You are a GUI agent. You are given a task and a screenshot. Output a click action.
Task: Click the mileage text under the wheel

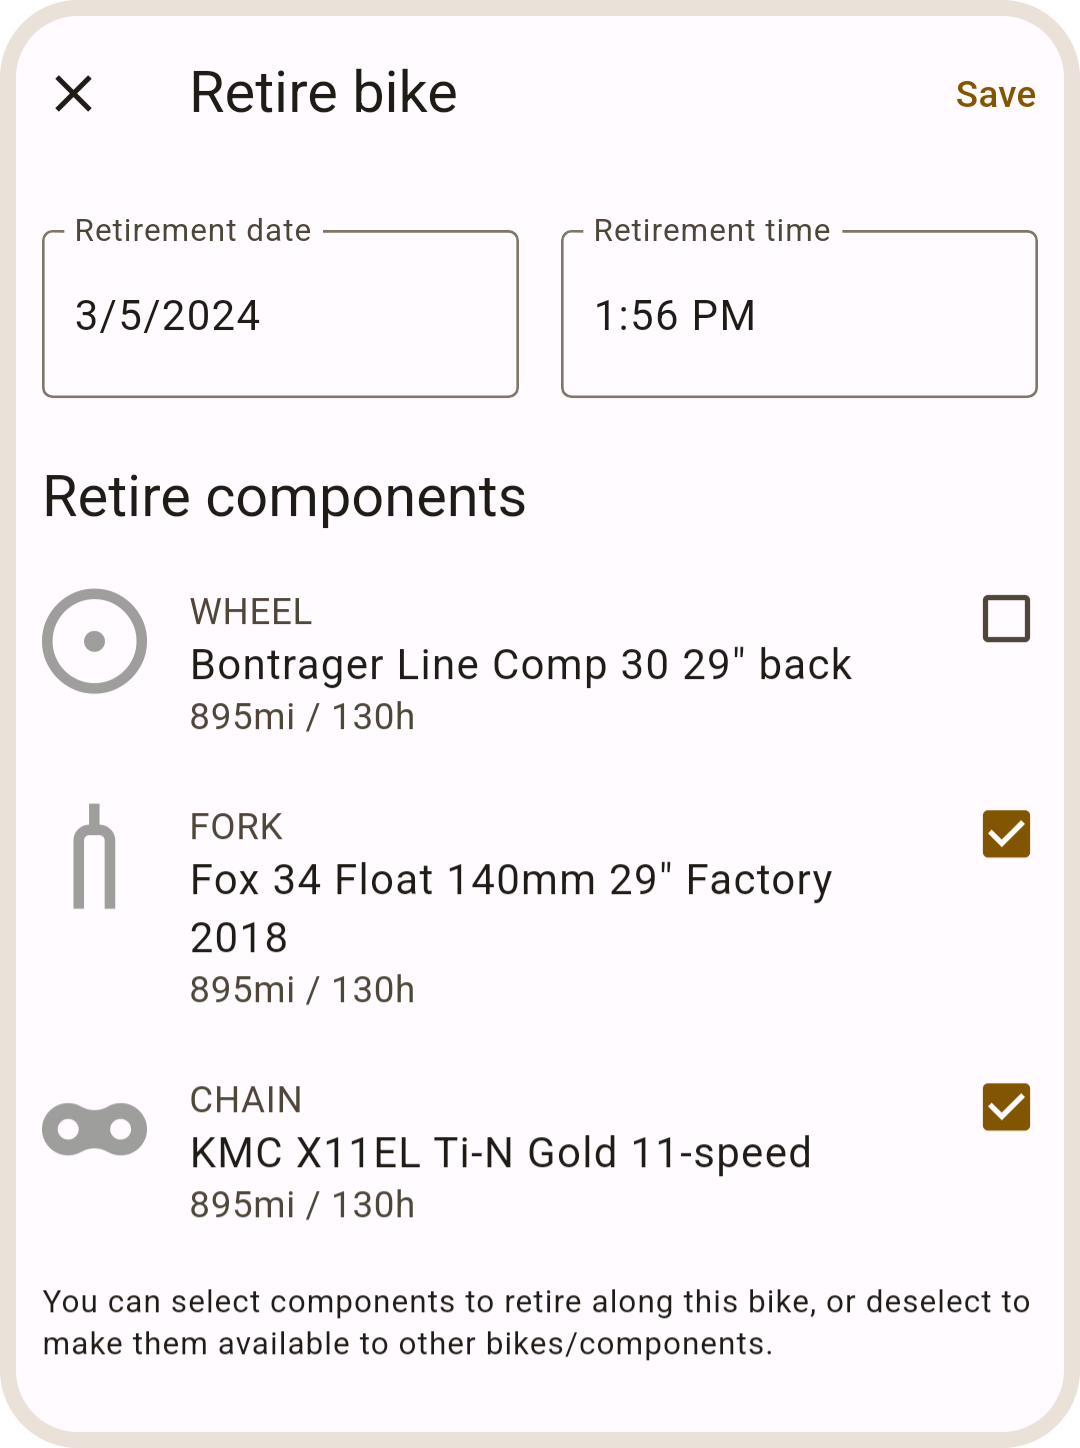(x=302, y=717)
